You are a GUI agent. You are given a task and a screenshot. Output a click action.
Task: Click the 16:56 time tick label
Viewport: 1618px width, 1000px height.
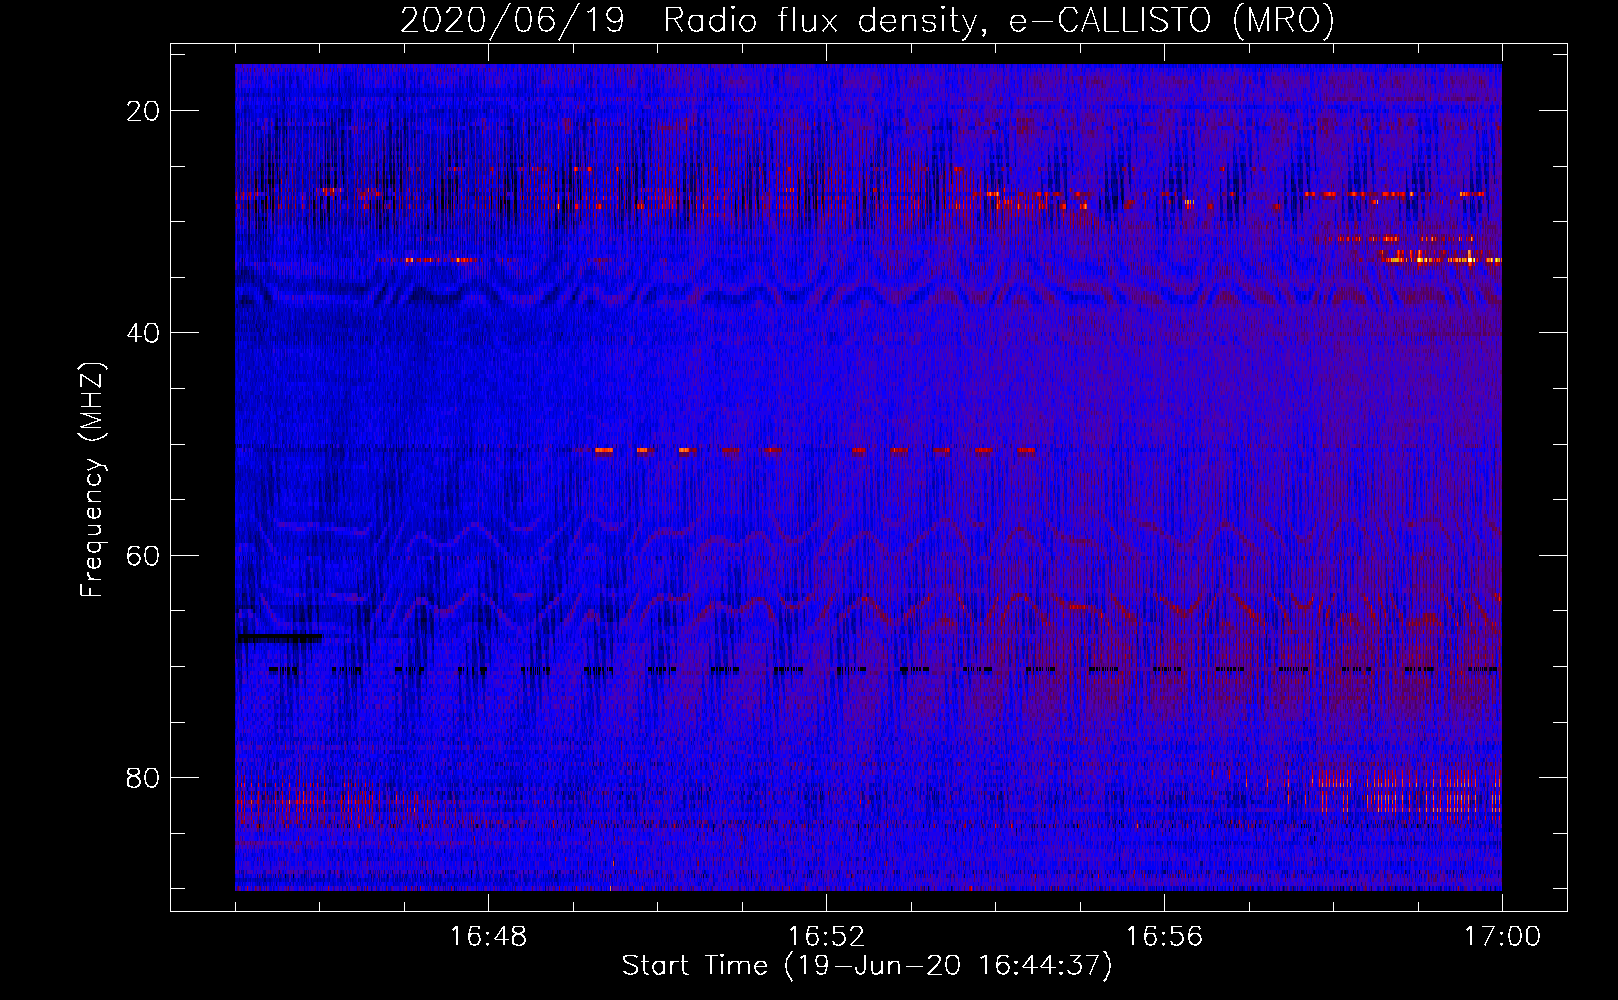click(1164, 937)
